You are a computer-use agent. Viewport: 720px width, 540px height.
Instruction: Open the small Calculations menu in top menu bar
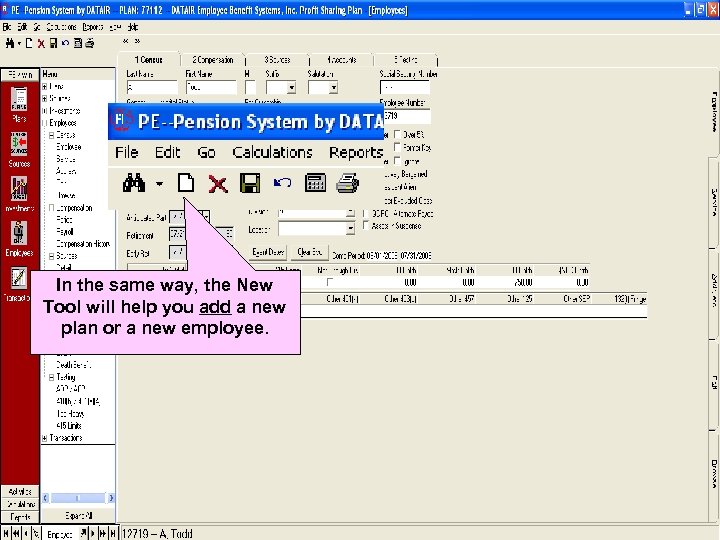(61, 27)
